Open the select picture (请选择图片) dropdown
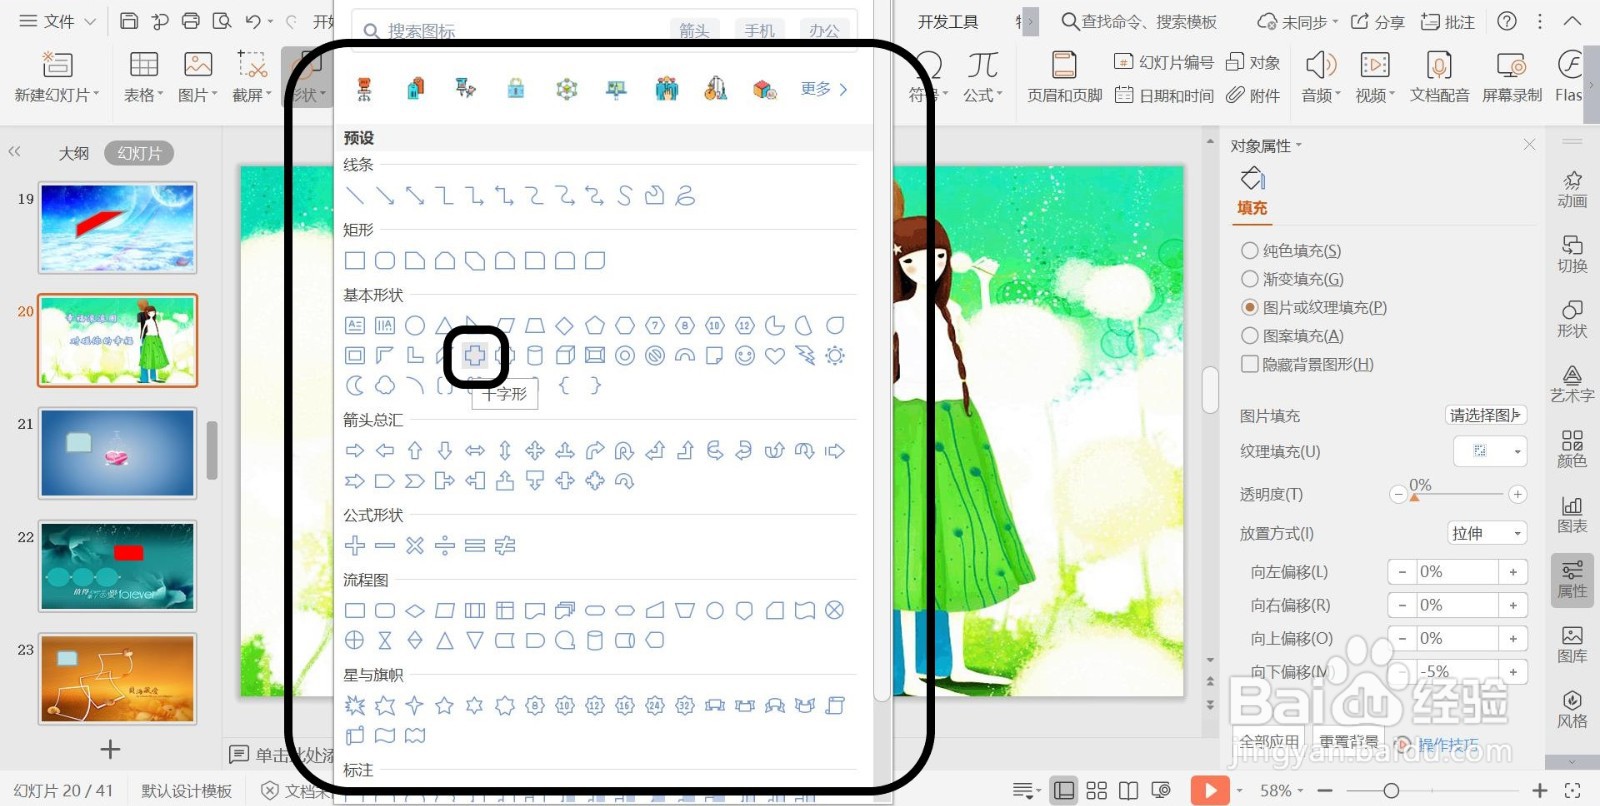The image size is (1600, 806). click(x=1486, y=415)
